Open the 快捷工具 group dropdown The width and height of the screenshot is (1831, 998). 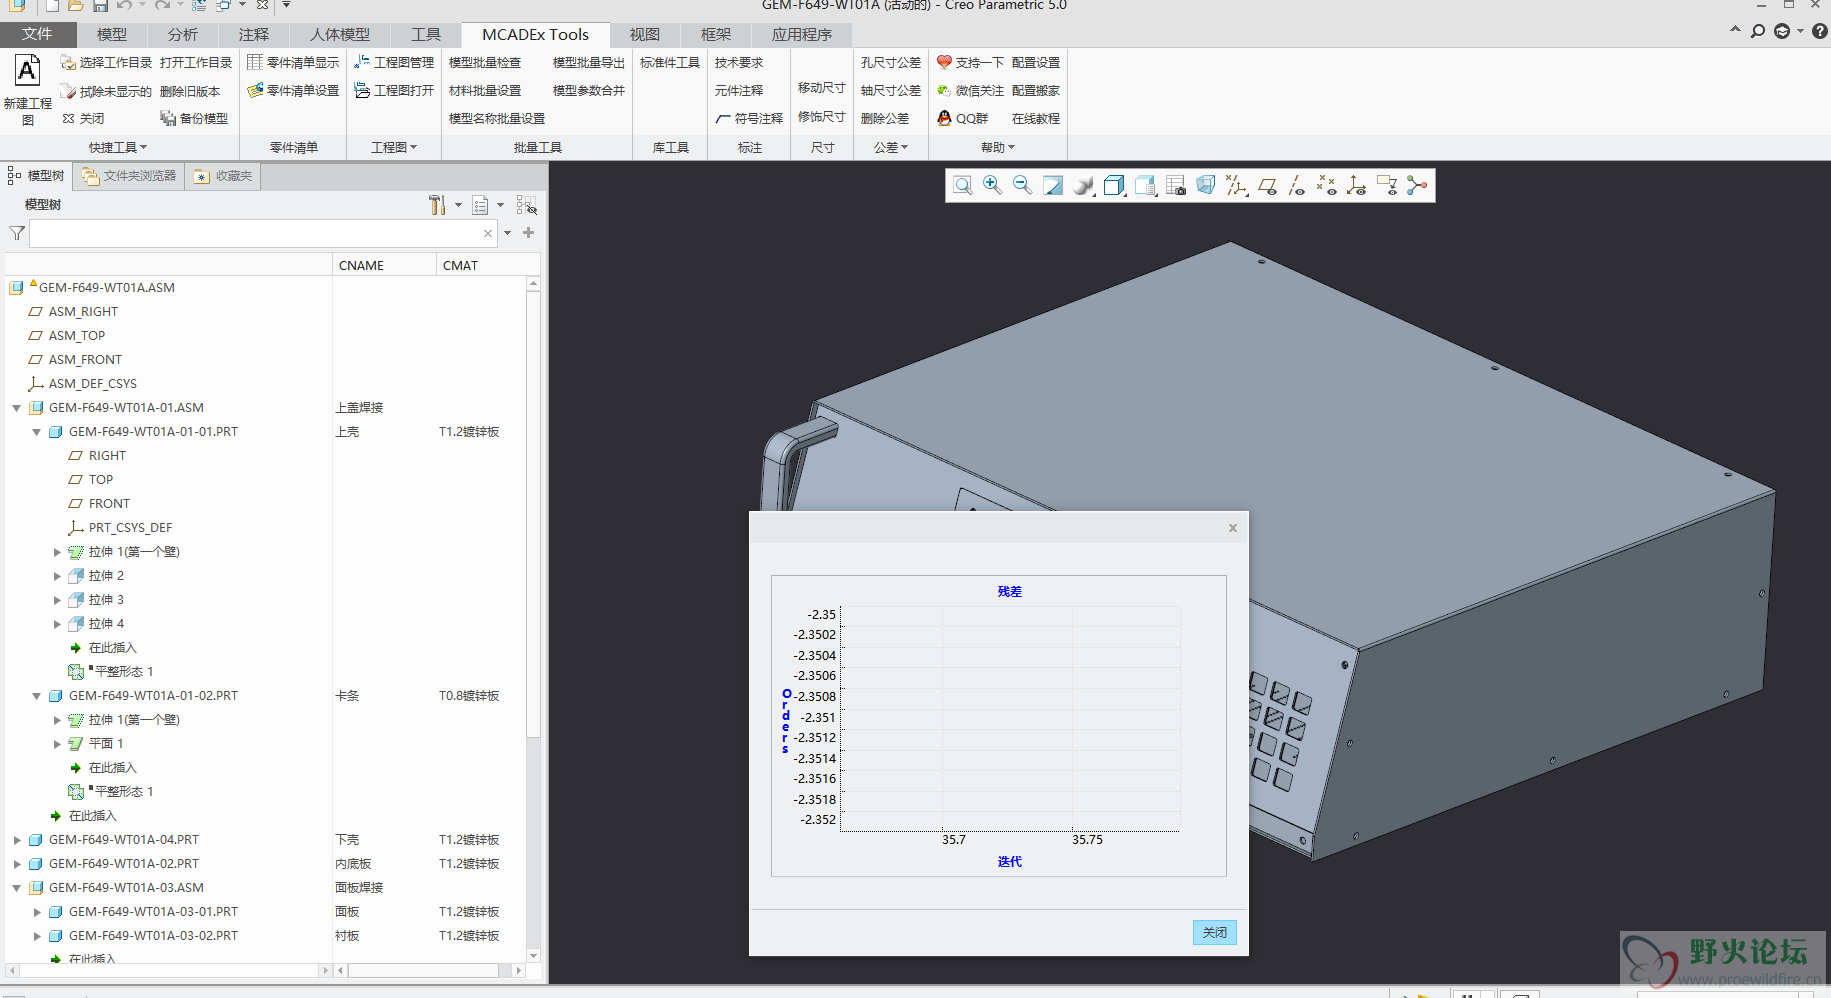tap(117, 148)
